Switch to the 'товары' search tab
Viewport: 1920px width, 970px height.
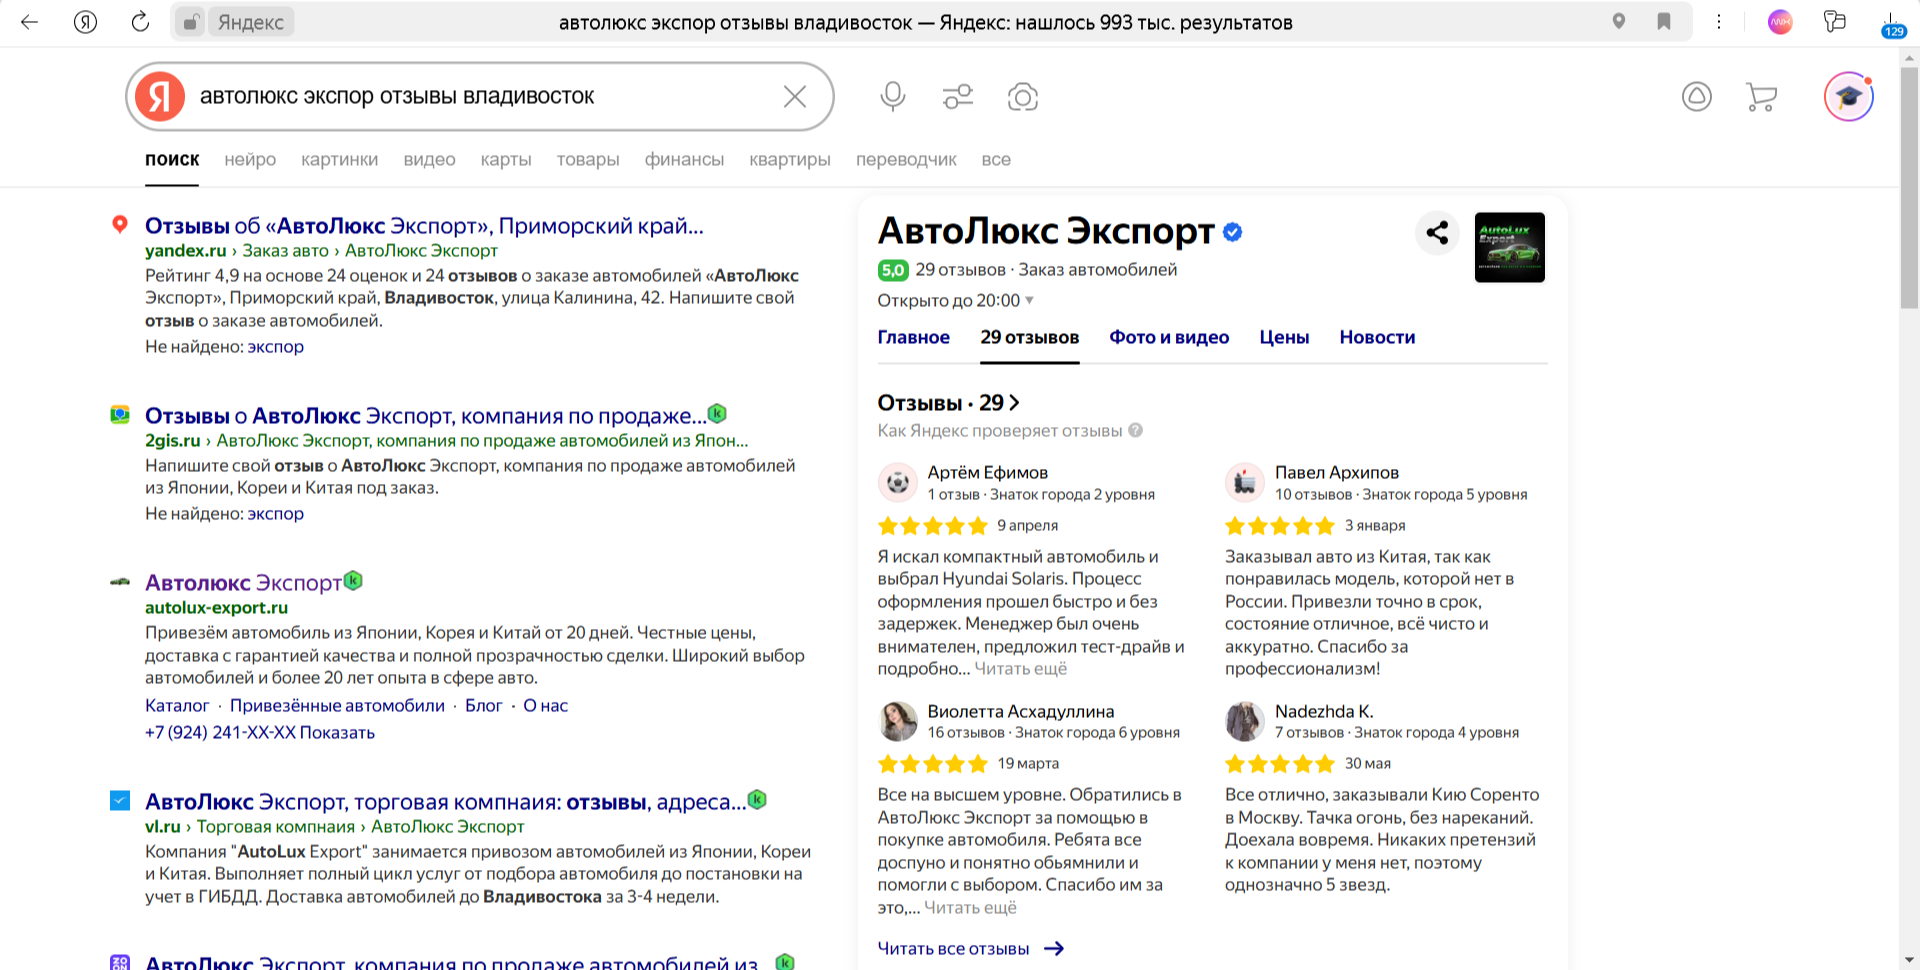pyautogui.click(x=588, y=160)
